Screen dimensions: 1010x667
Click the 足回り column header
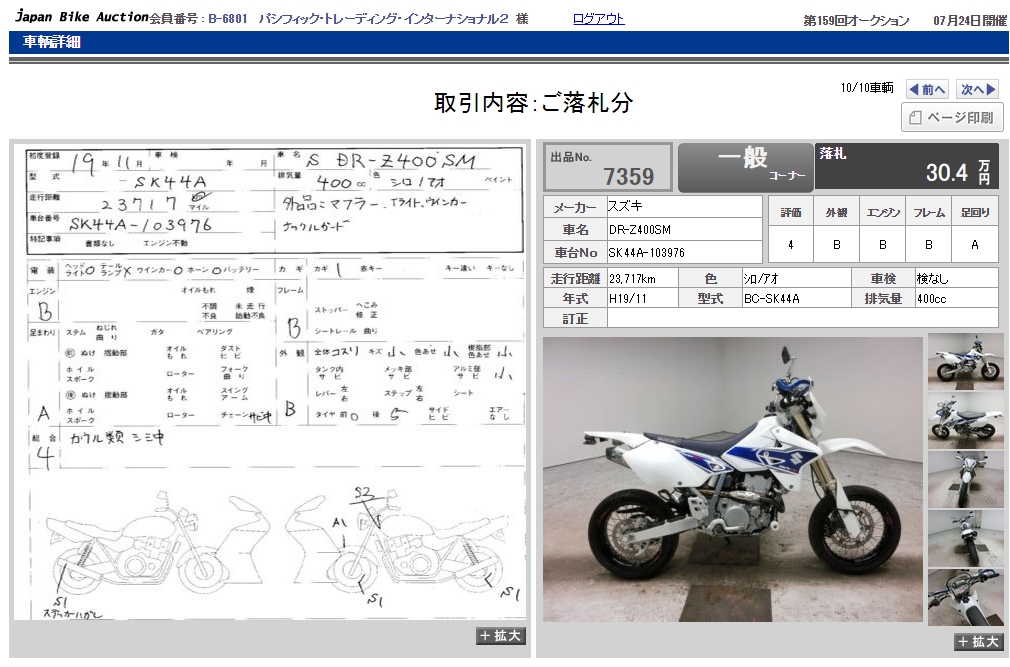[975, 212]
